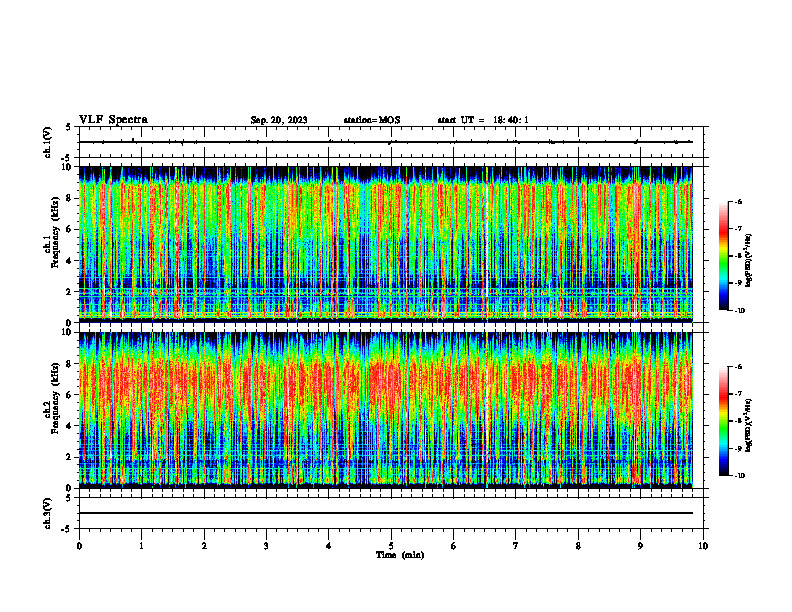The height and width of the screenshot is (612, 792).
Task: Click the ch.2 frequency tick label "6"
Action: click(70, 395)
